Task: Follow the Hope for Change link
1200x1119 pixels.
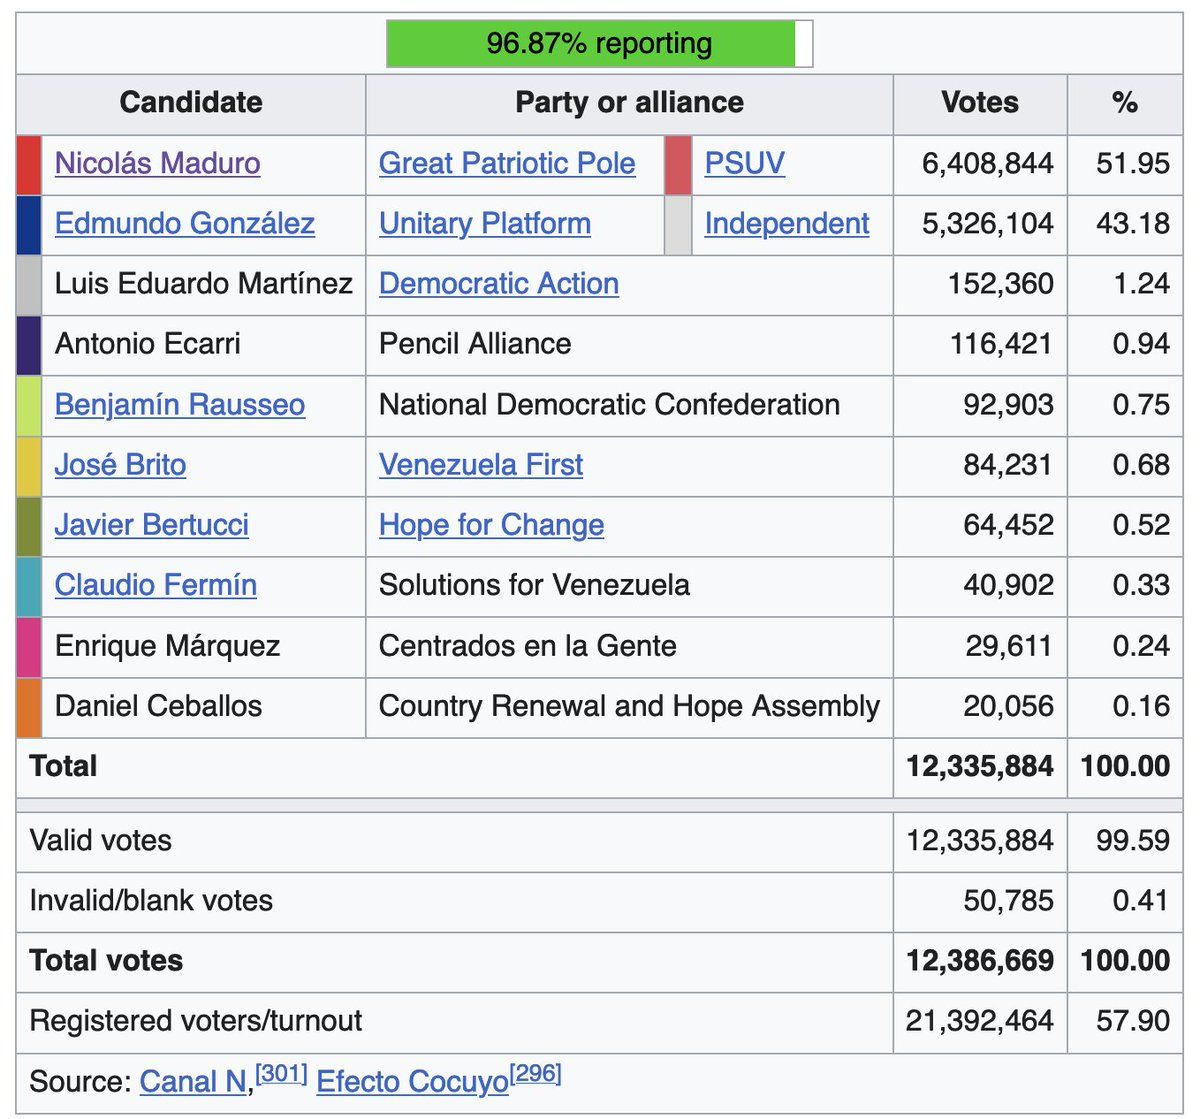Action: click(491, 524)
